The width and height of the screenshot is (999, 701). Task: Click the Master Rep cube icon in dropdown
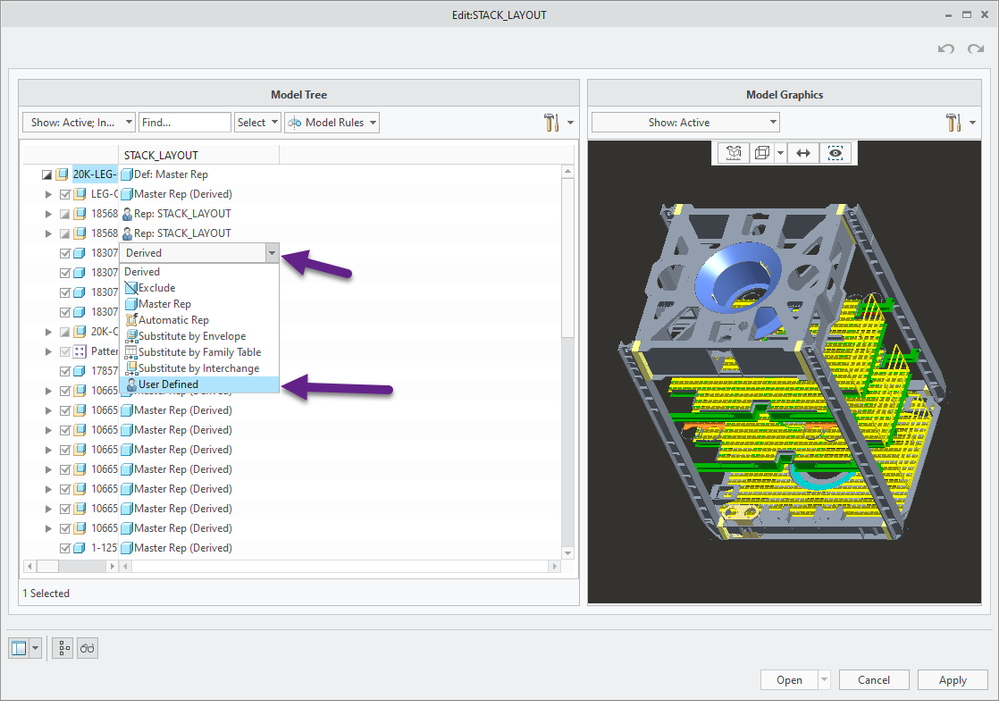tap(131, 304)
